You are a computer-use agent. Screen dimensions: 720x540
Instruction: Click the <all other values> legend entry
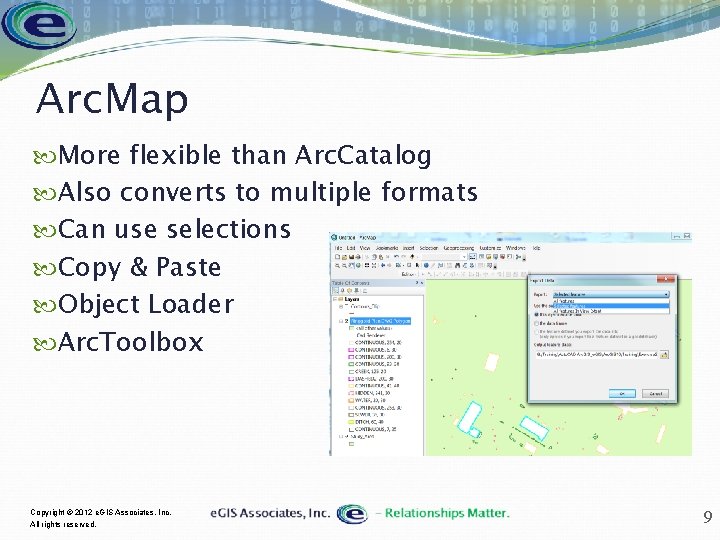tap(373, 328)
